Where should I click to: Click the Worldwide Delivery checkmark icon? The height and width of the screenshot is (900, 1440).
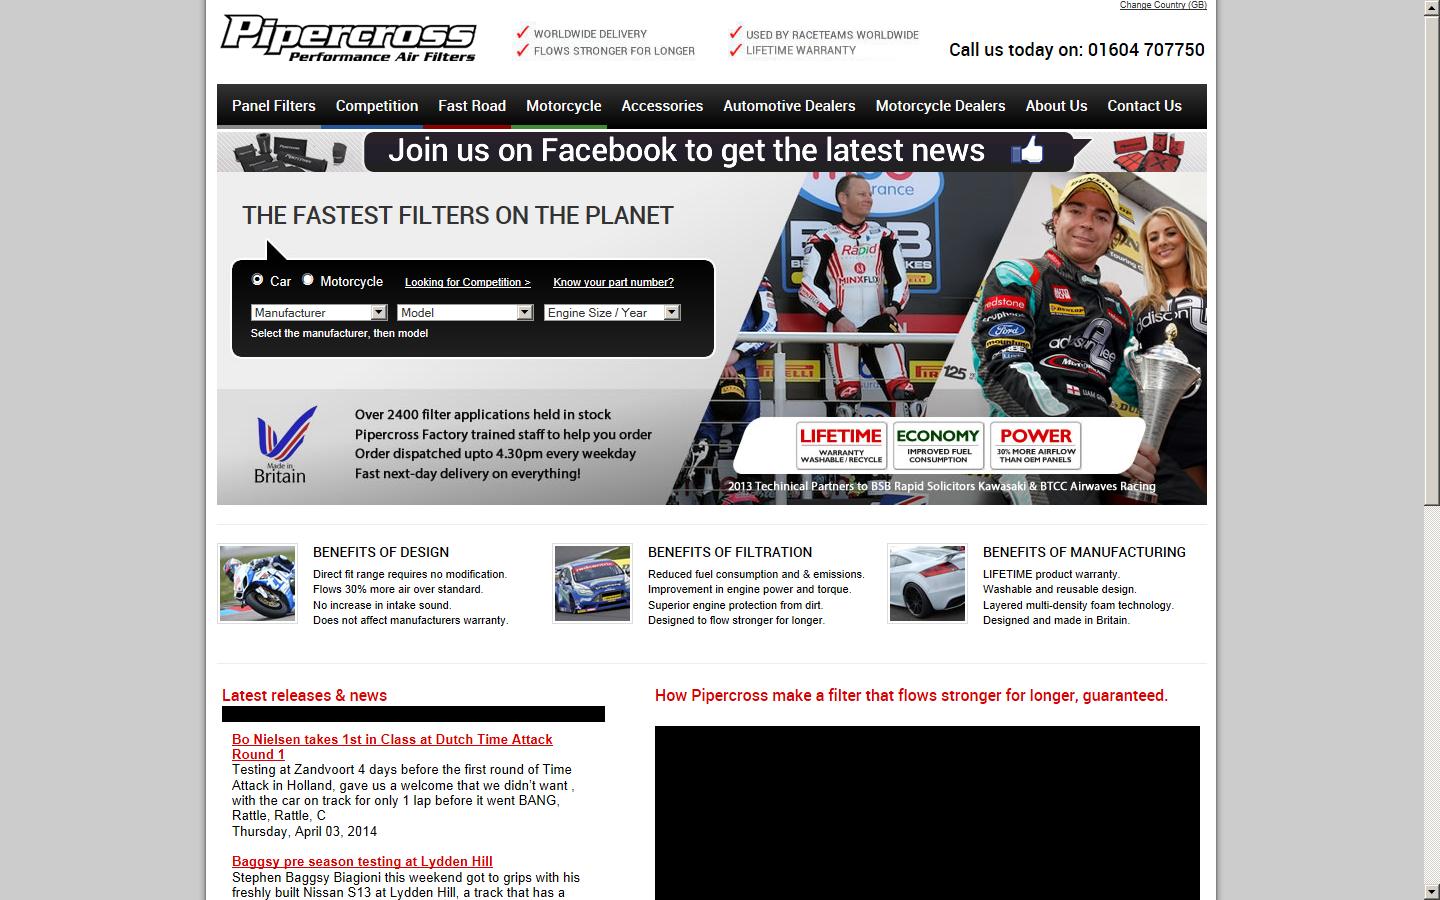coord(522,32)
